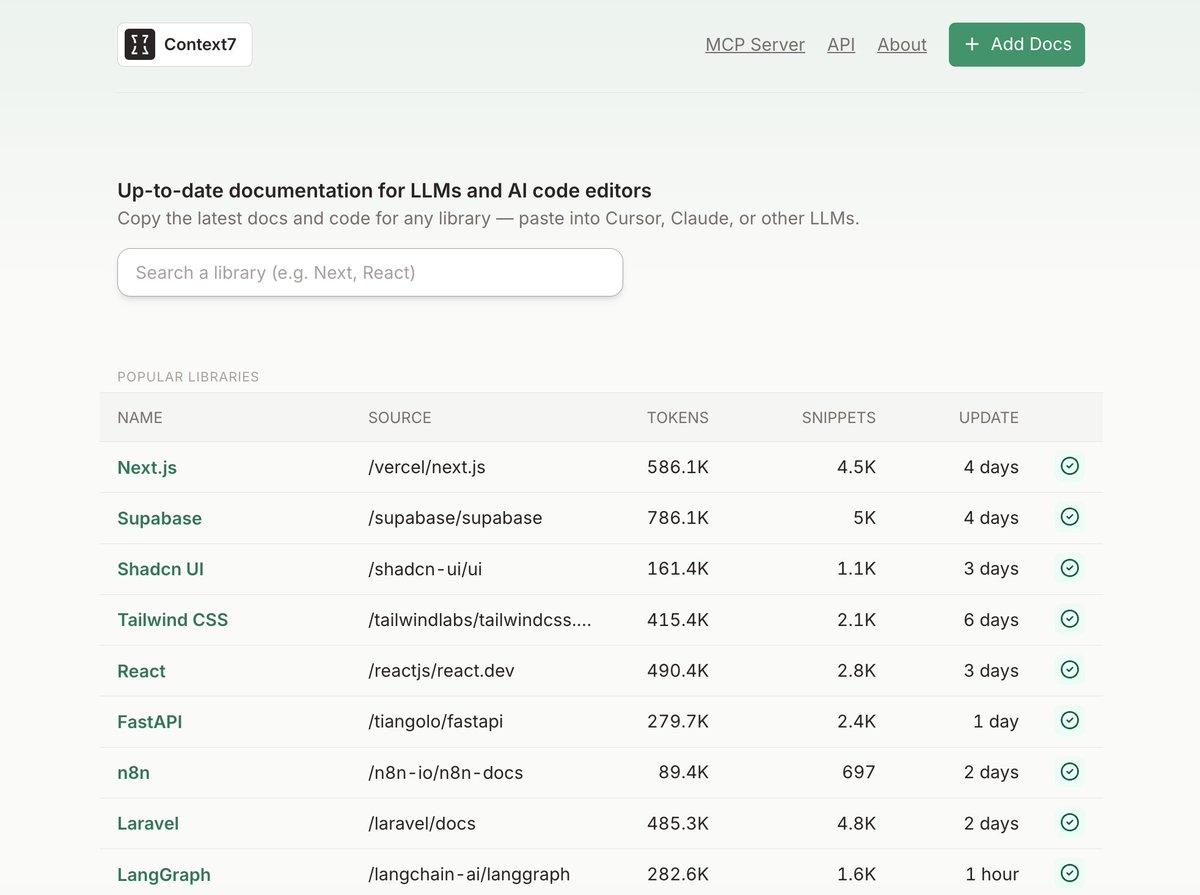Screen dimensions: 1200x895
Task: Click the checkmark status icon for Supabase
Action: (x=1069, y=517)
